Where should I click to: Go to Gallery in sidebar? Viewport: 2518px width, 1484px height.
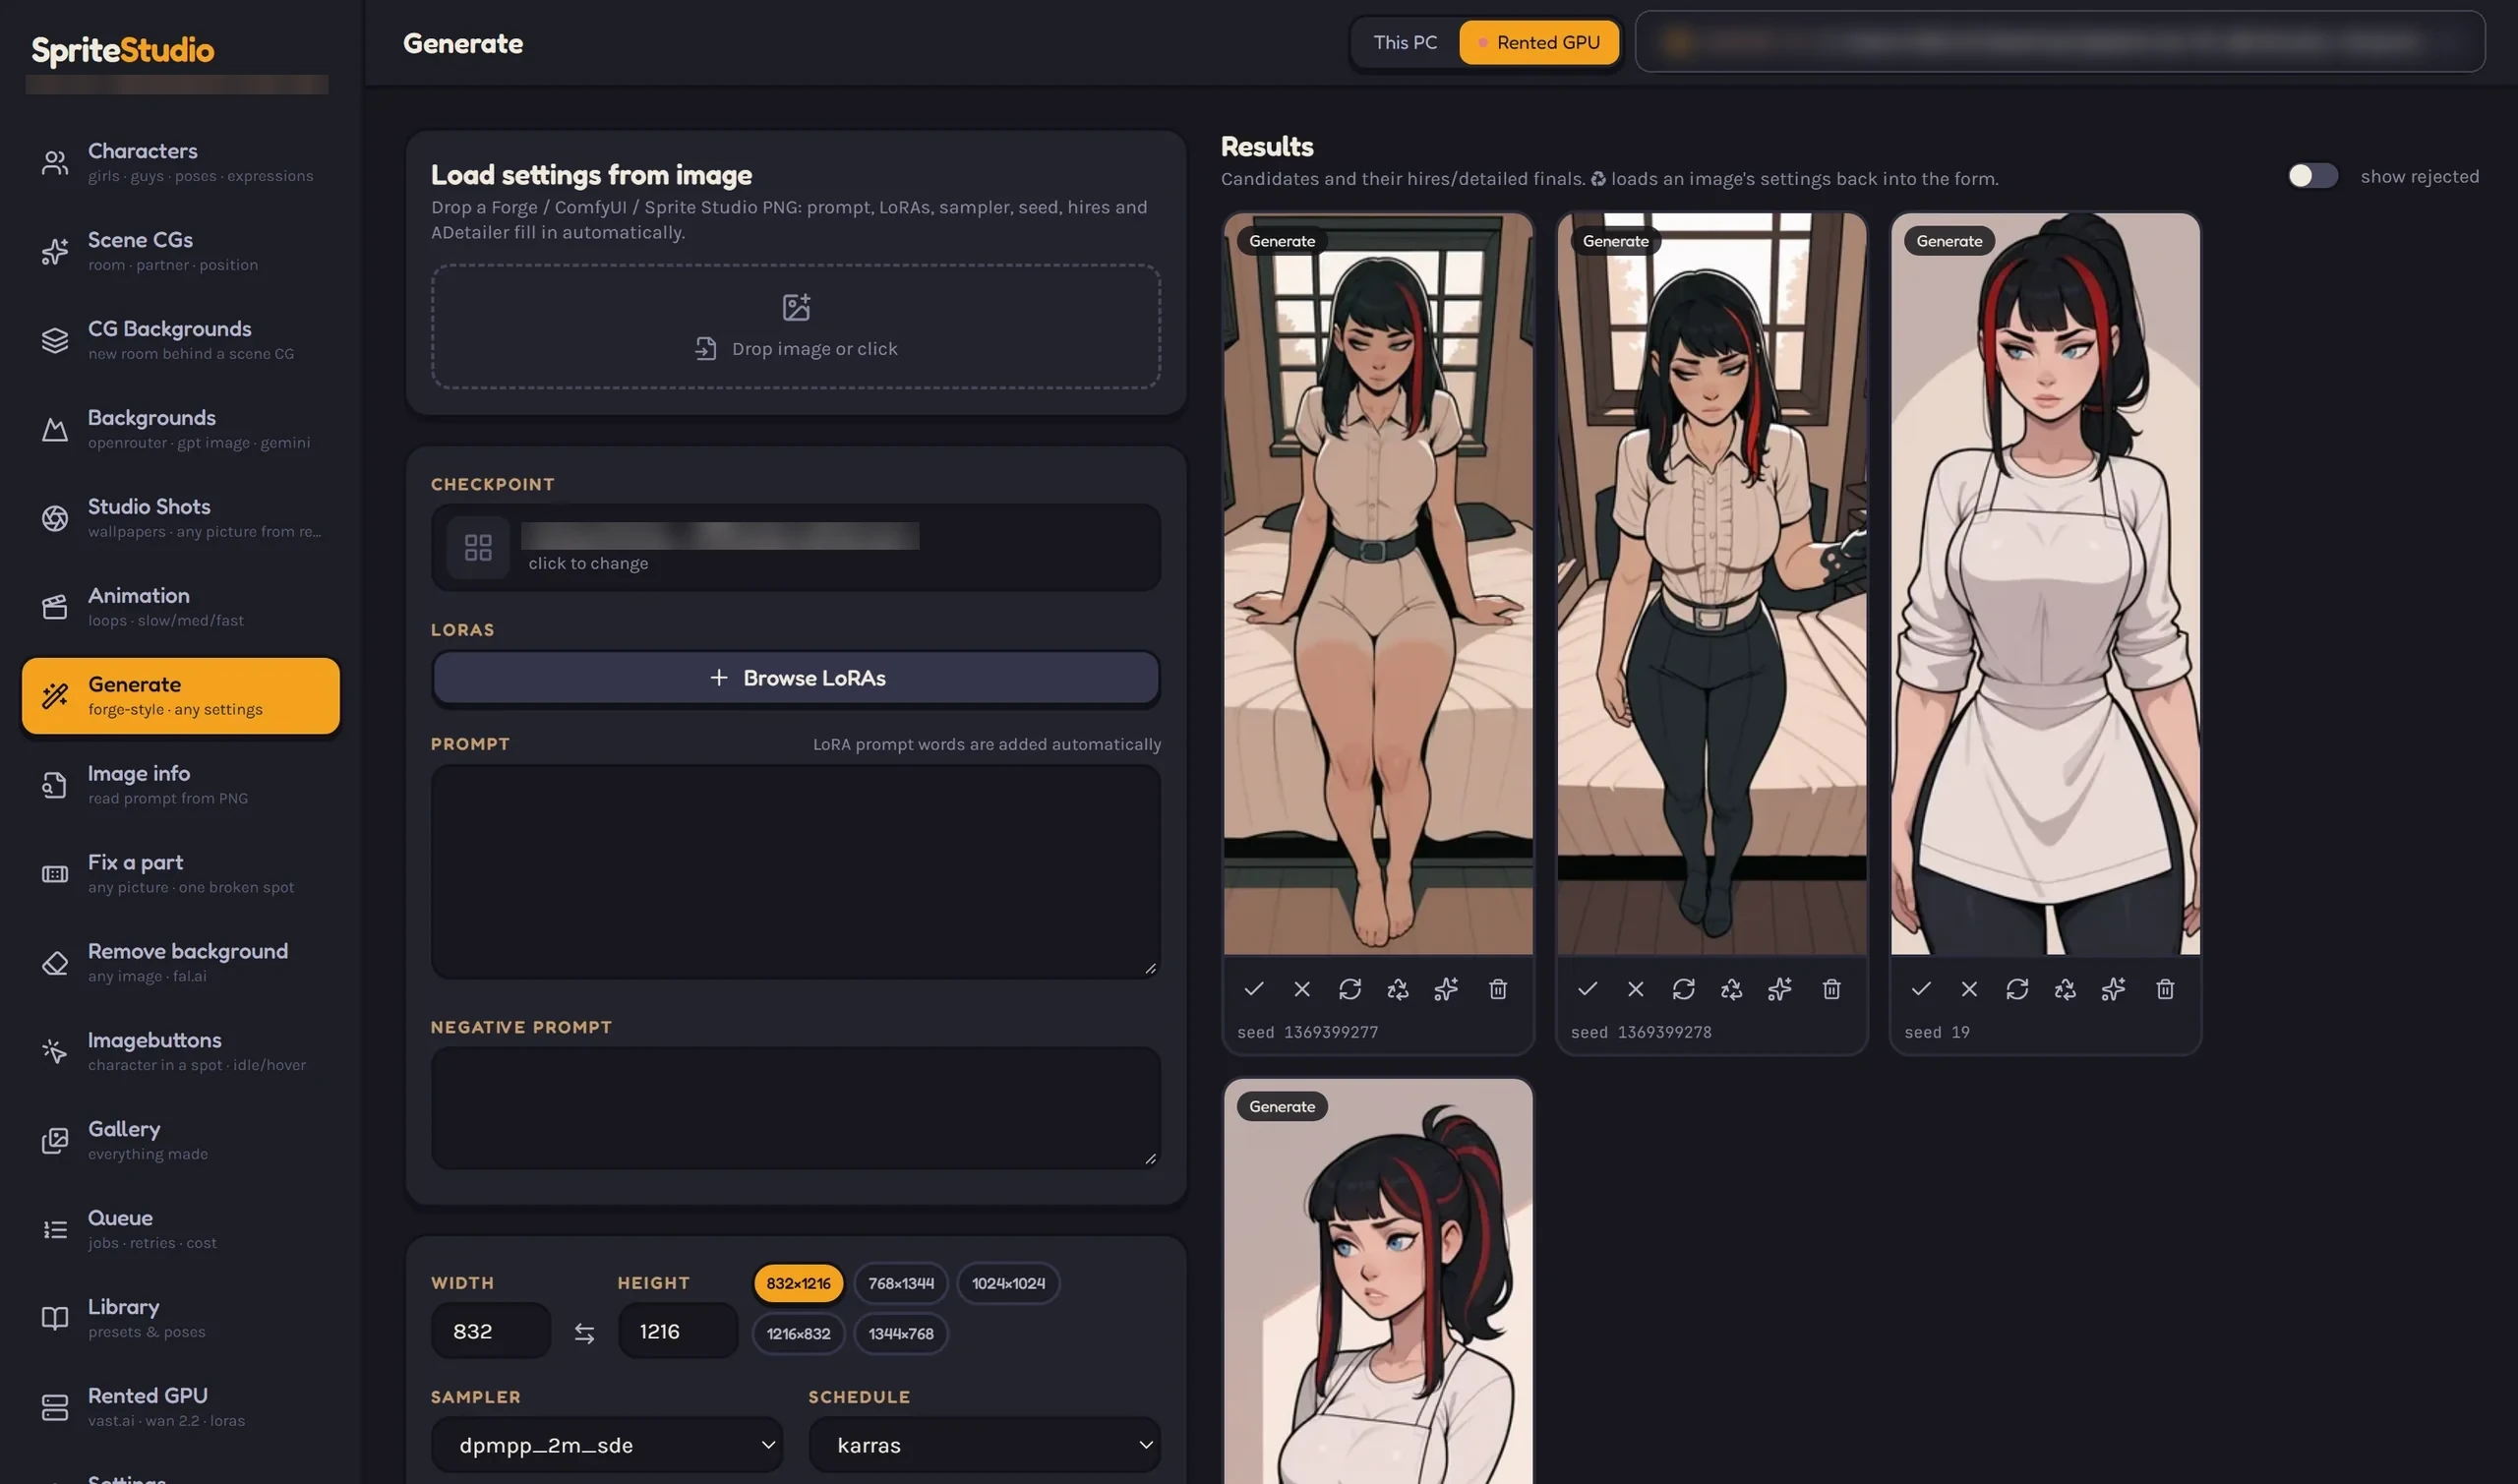click(180, 1140)
